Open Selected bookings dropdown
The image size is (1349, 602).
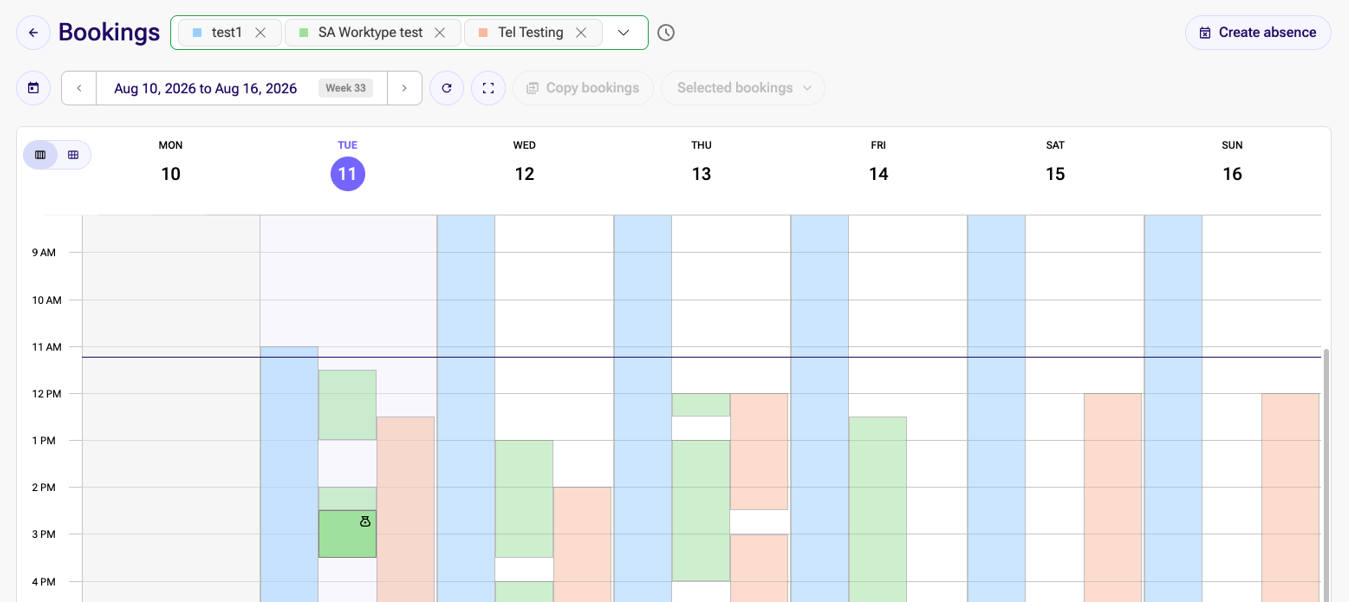click(743, 88)
